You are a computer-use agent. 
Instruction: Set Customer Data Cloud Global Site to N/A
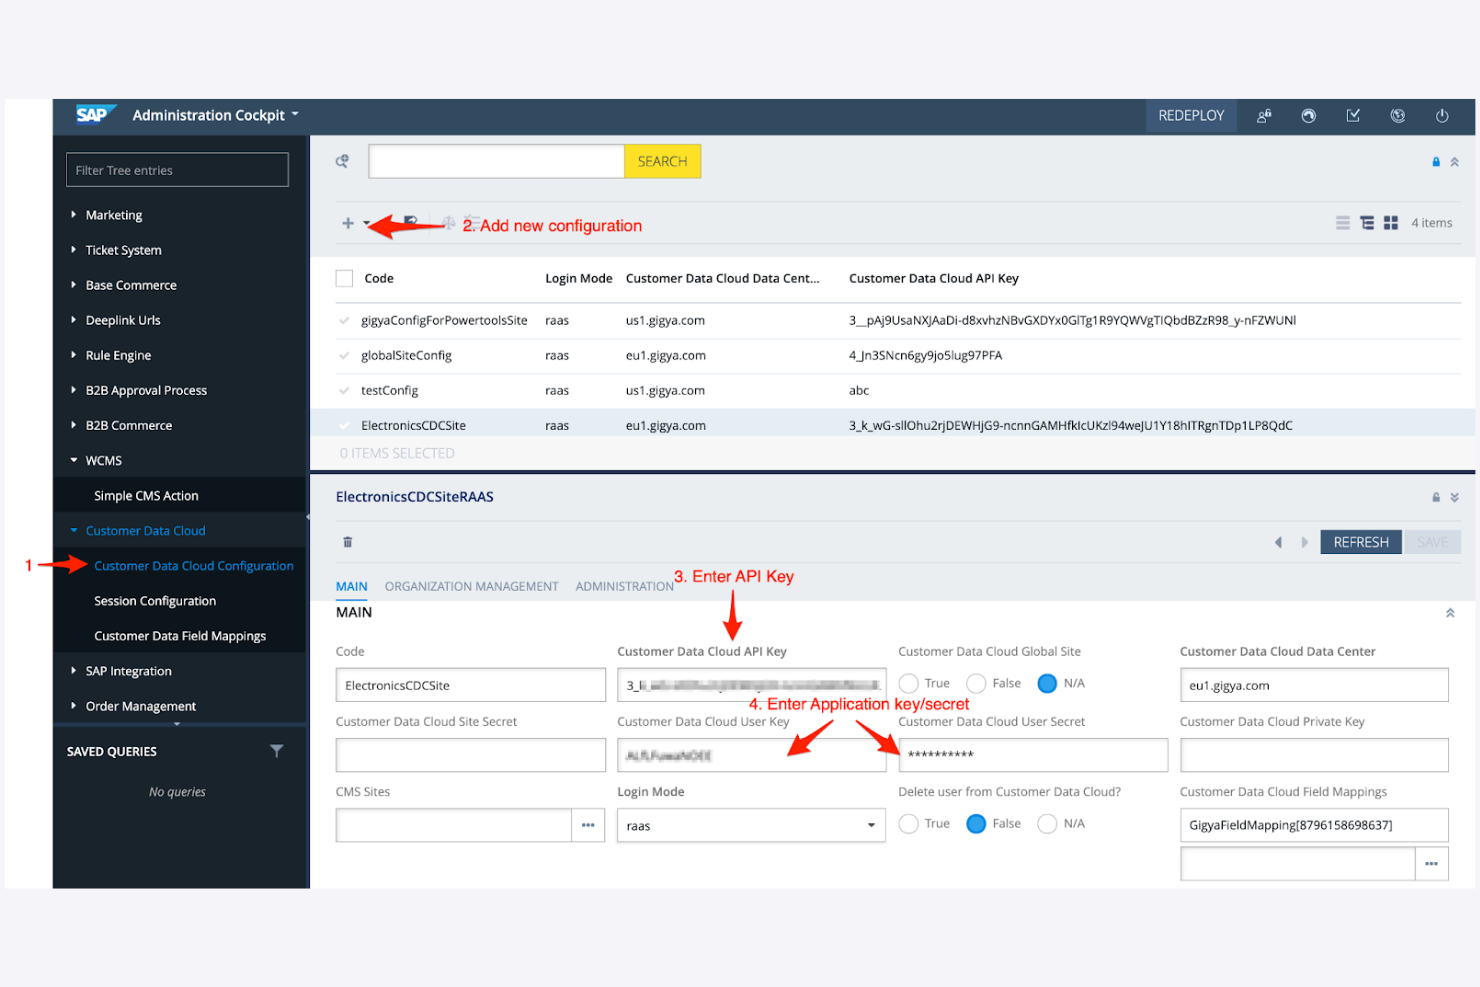(x=1046, y=683)
